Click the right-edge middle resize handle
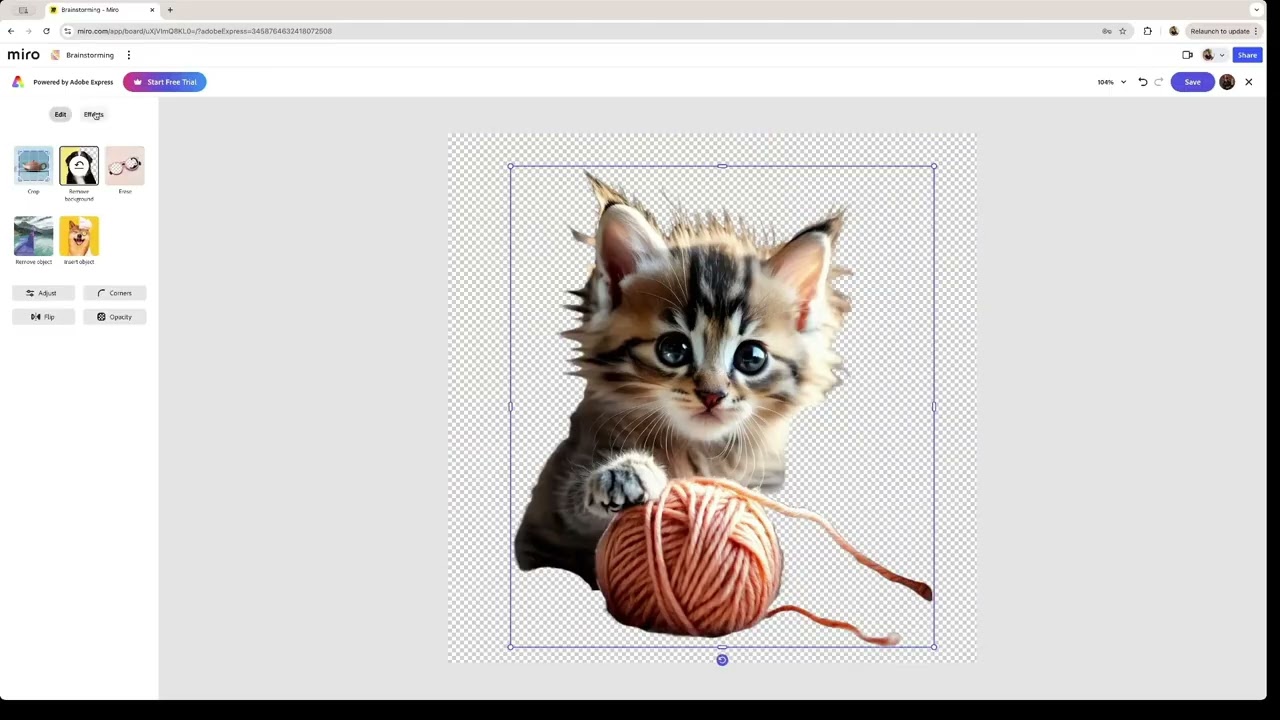This screenshot has height=720, width=1280. tap(934, 407)
